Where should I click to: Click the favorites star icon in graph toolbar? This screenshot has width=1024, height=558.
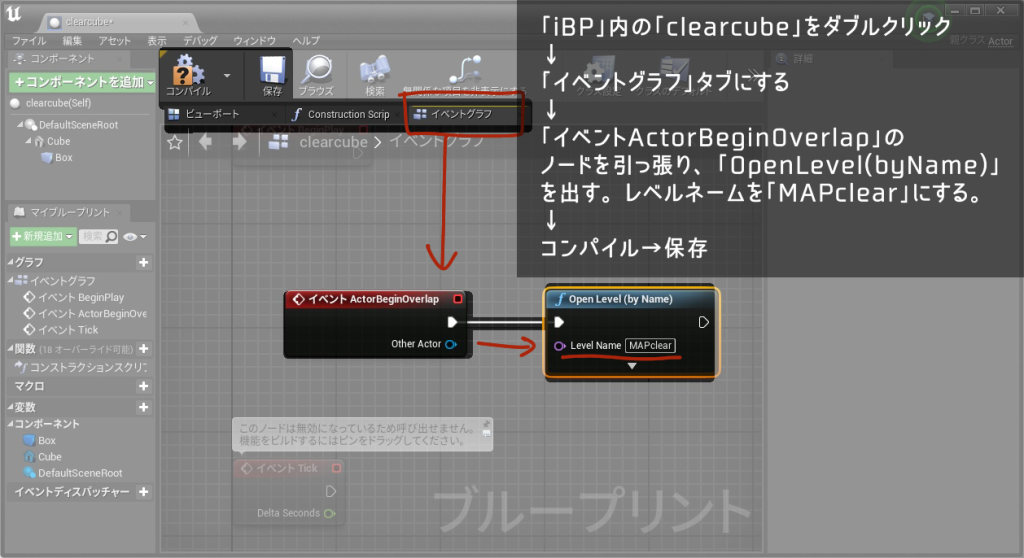175,143
